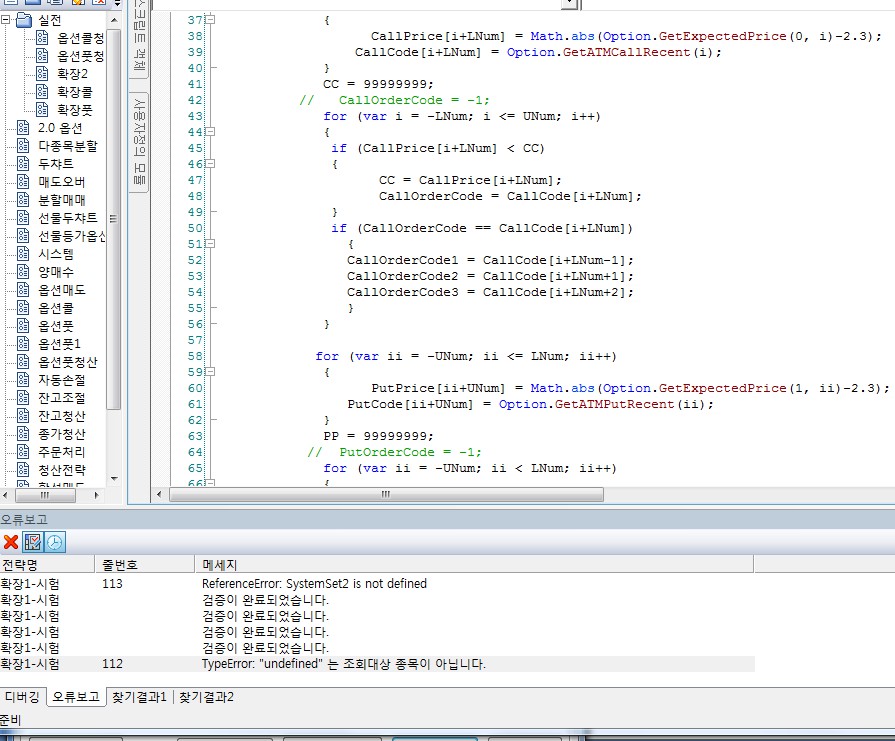The image size is (895, 741).
Task: Switch to the 찾기결과1 tab
Action: (139, 697)
